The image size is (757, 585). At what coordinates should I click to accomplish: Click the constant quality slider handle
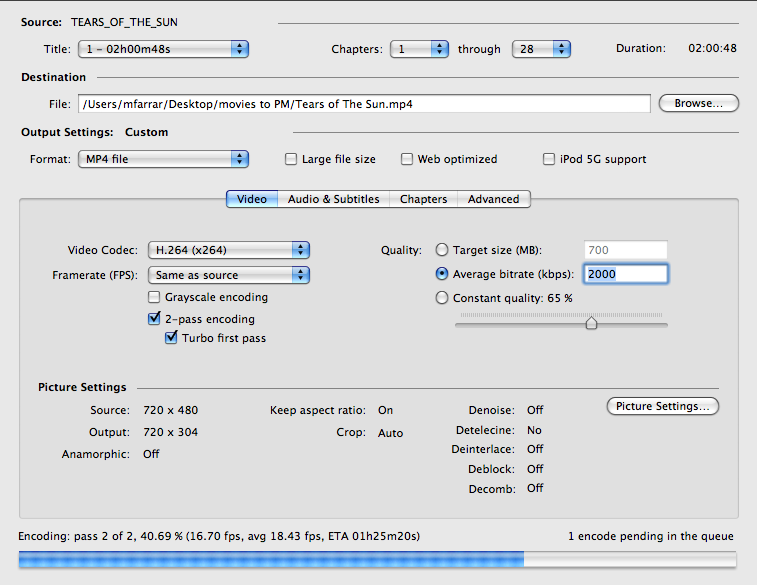[591, 322]
